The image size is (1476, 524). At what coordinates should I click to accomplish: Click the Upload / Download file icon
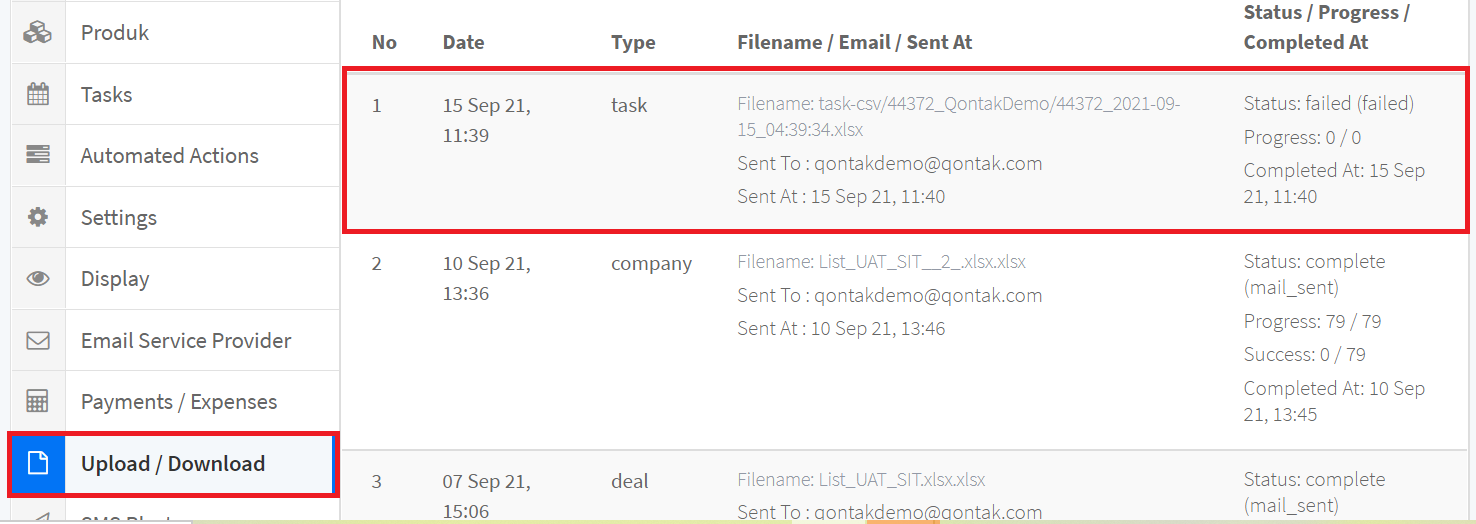[x=38, y=464]
